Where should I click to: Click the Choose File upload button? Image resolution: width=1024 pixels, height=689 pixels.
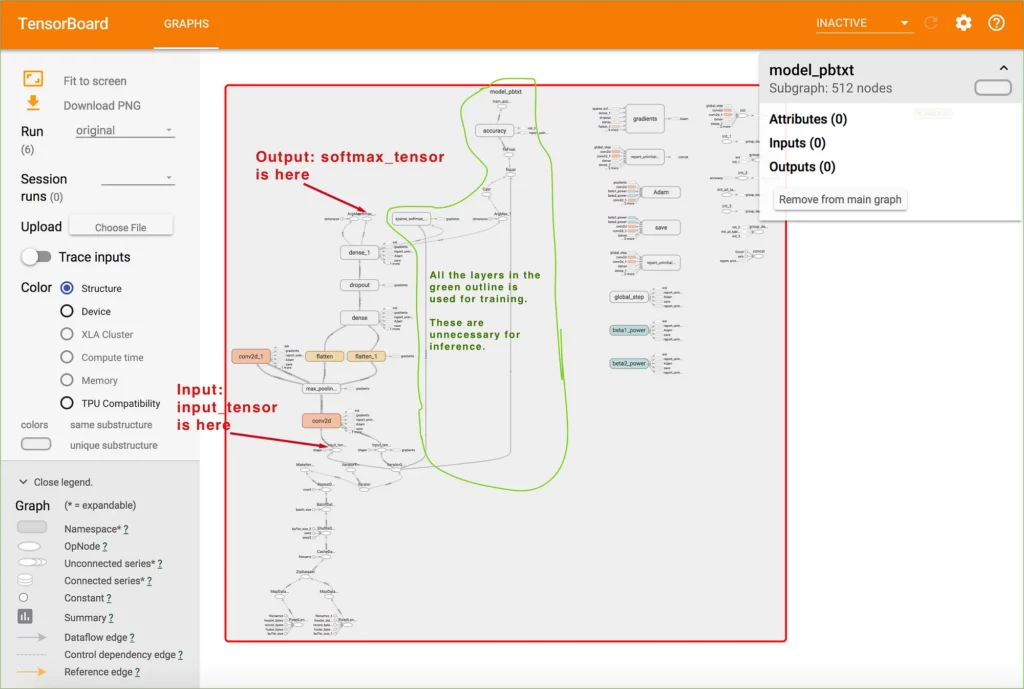pyautogui.click(x=121, y=227)
